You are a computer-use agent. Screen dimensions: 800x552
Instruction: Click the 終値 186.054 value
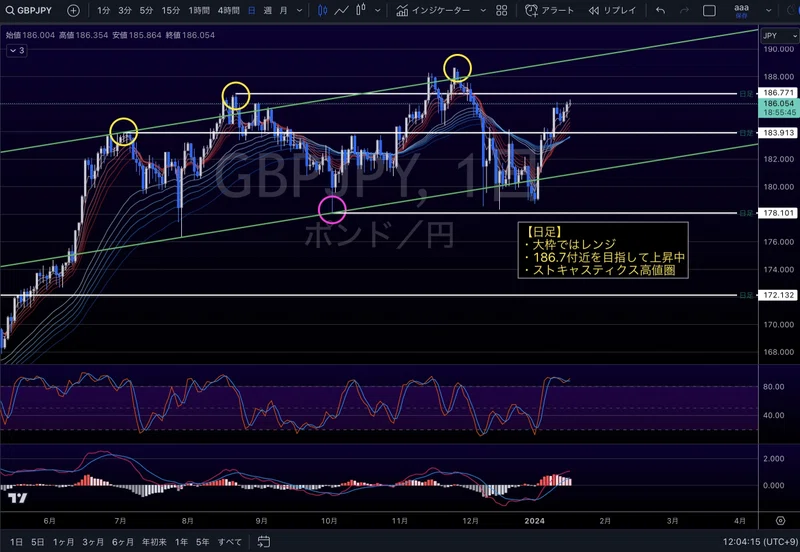coord(198,35)
